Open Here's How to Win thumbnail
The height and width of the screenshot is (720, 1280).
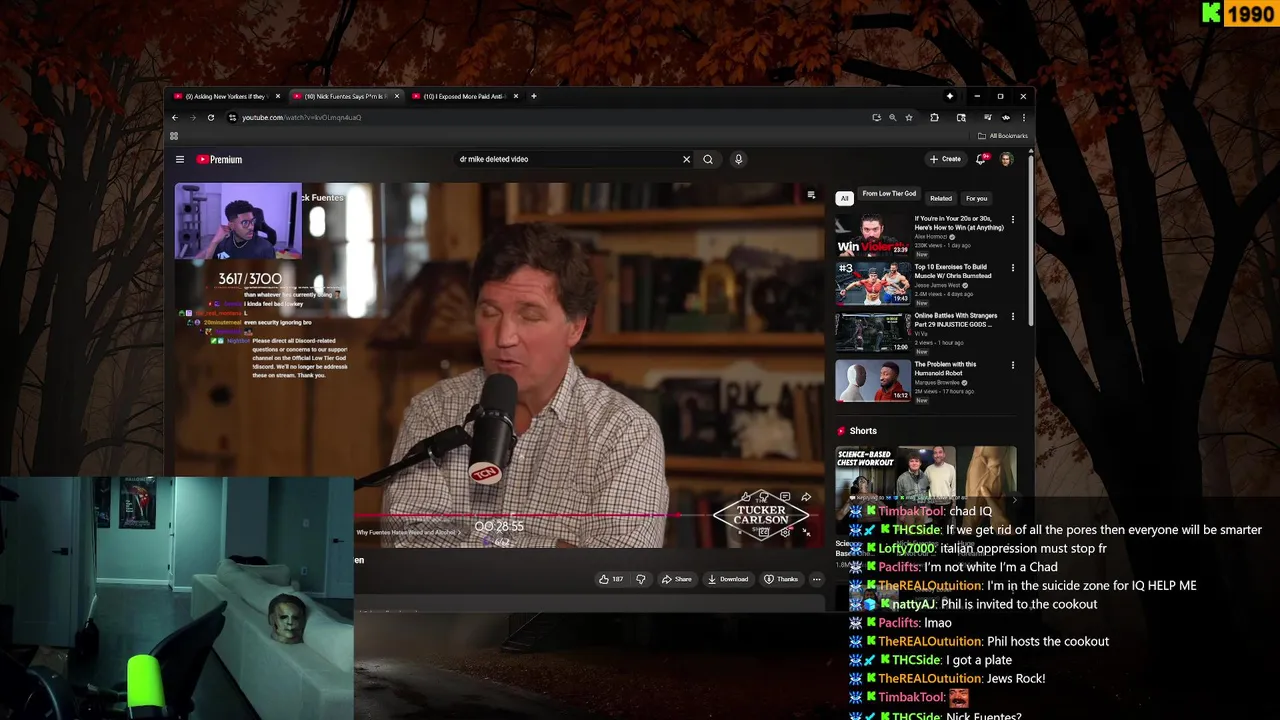(873, 233)
